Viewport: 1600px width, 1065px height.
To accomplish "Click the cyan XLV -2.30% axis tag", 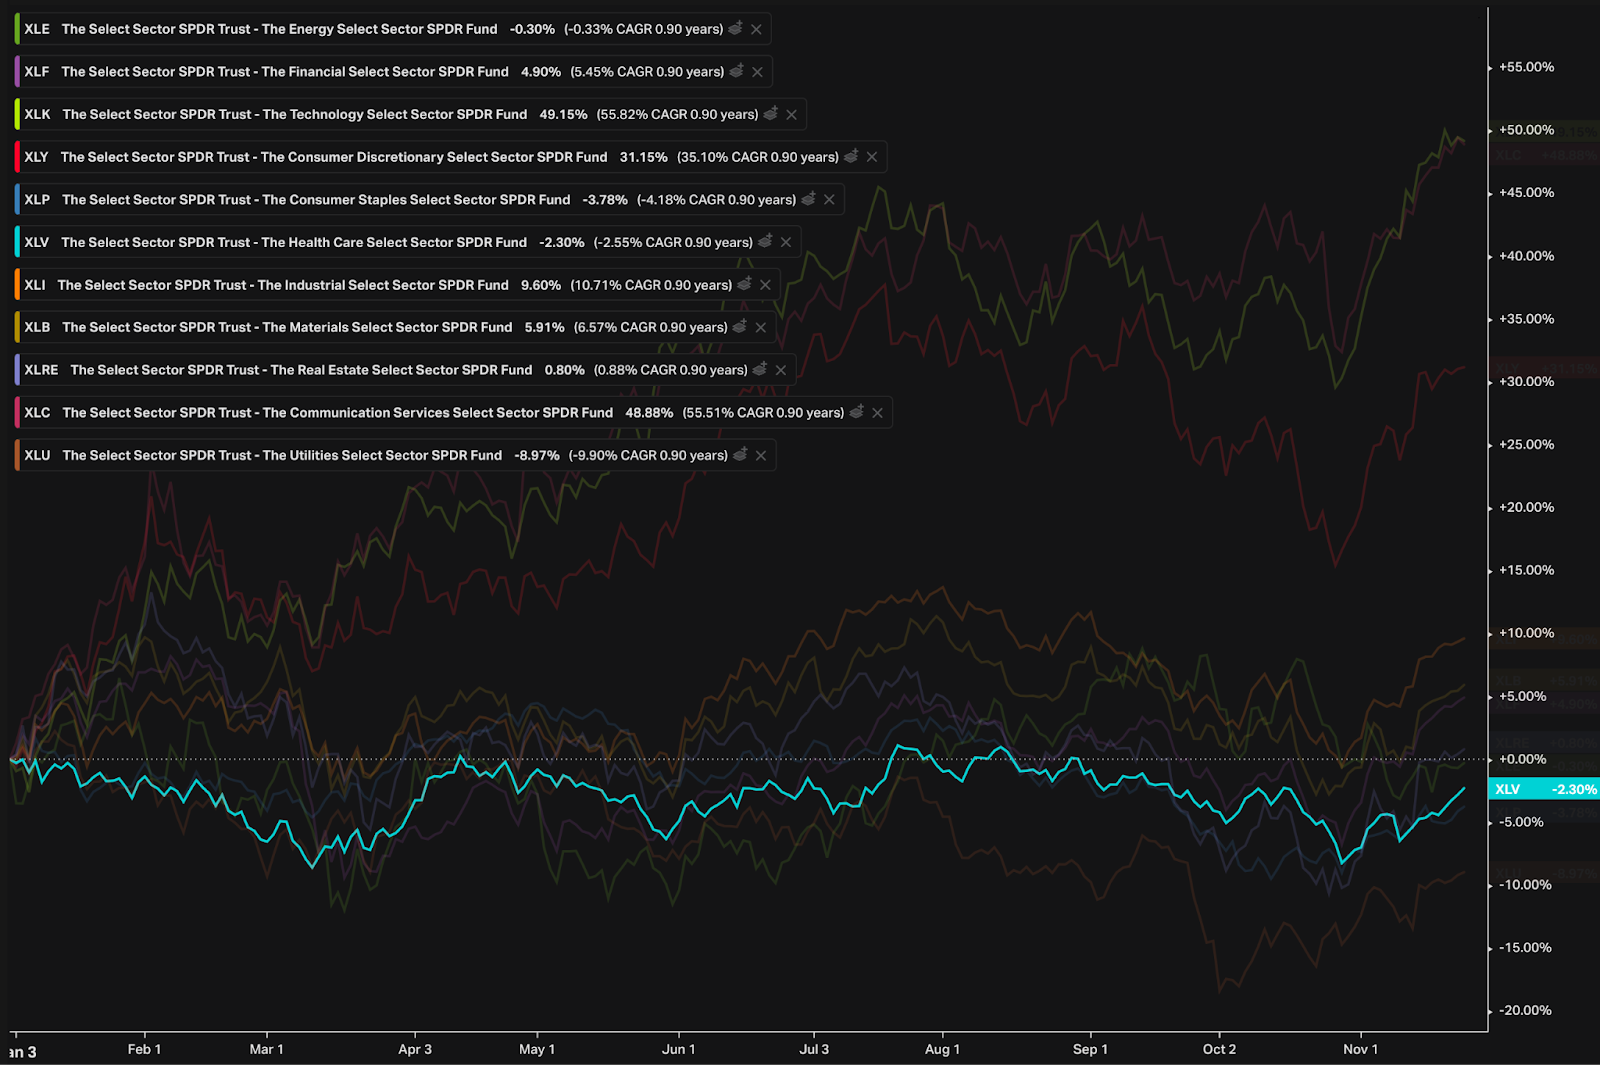I will pyautogui.click(x=1544, y=789).
